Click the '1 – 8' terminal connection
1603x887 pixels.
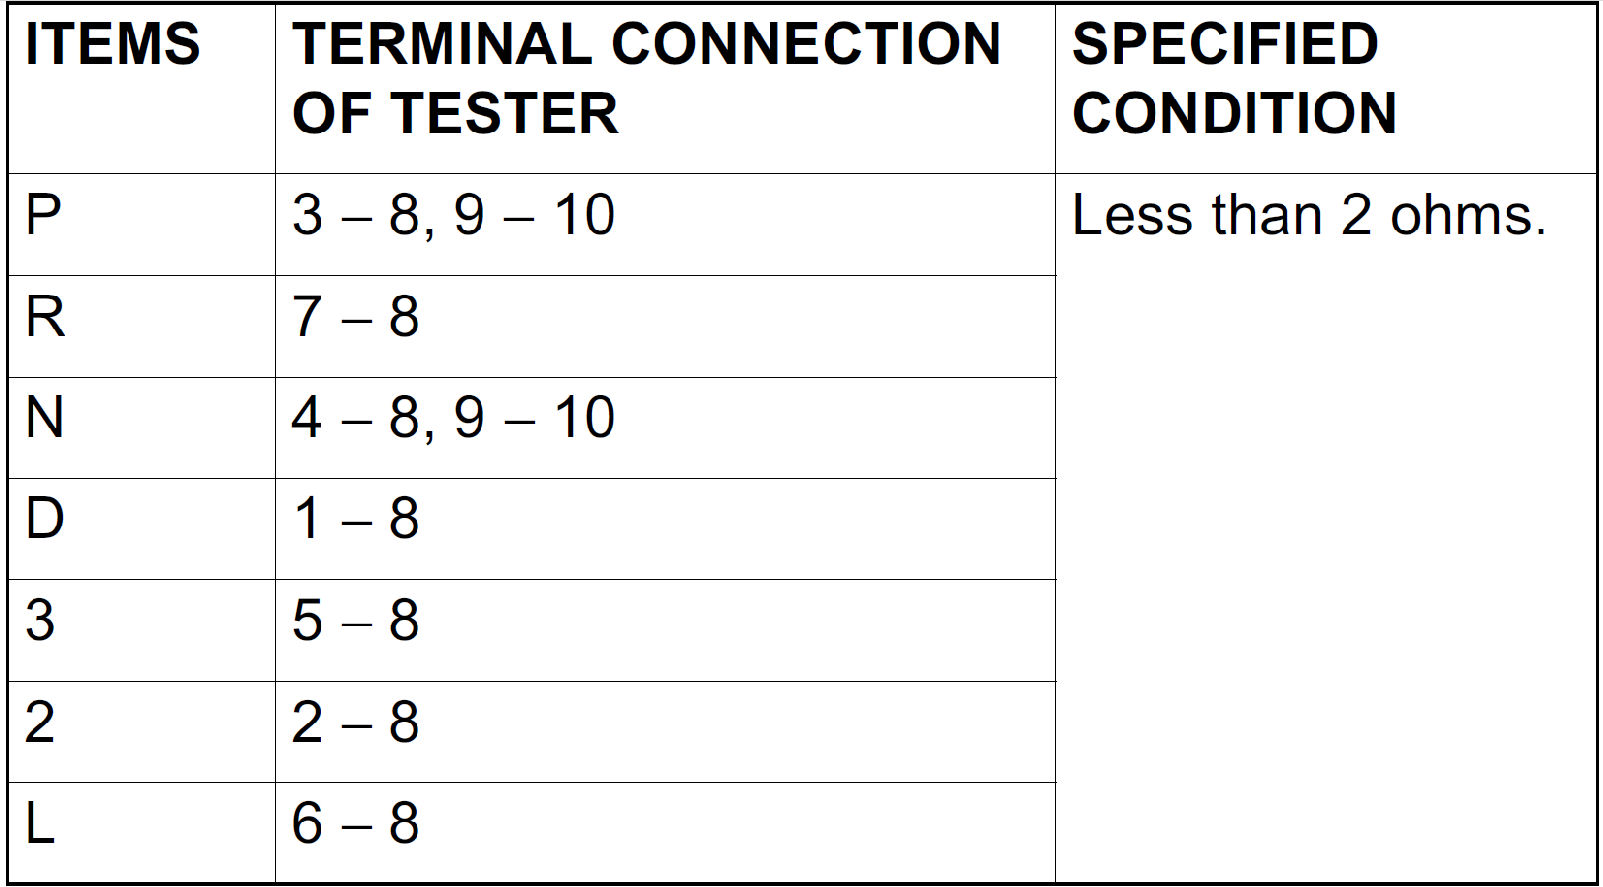(355, 520)
